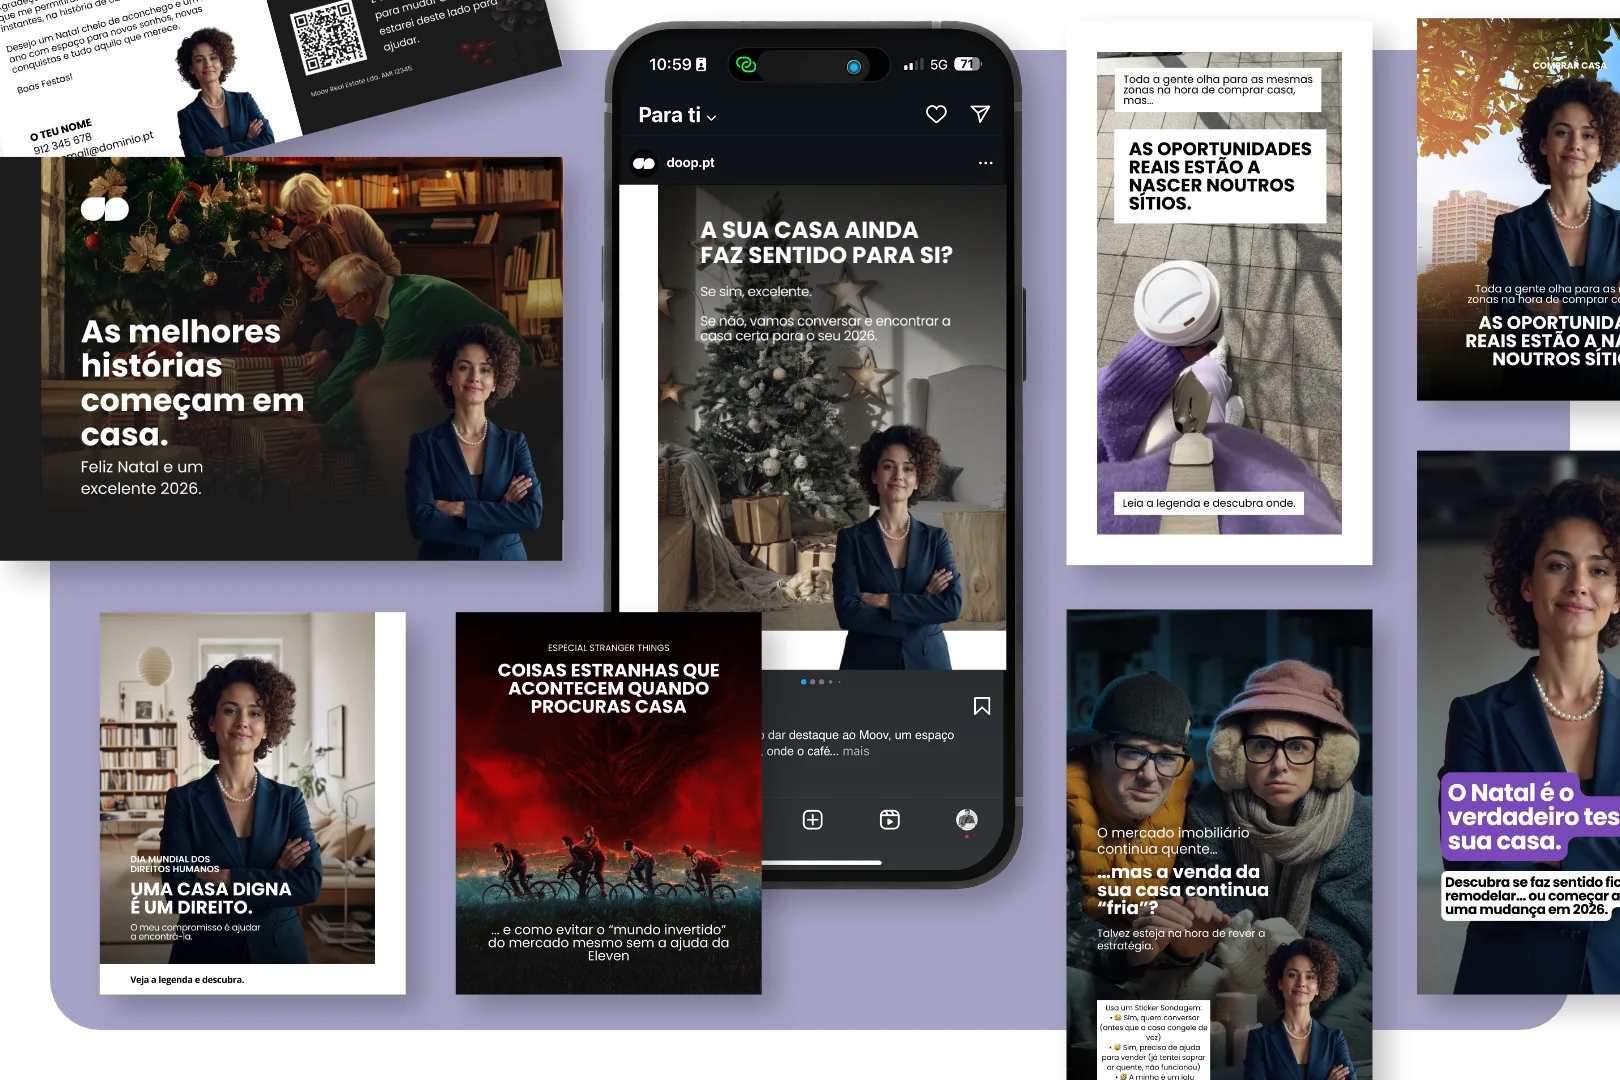The height and width of the screenshot is (1080, 1620).
Task: Select the 'O Natal é o verdadeiro' story card
Action: click(1518, 722)
